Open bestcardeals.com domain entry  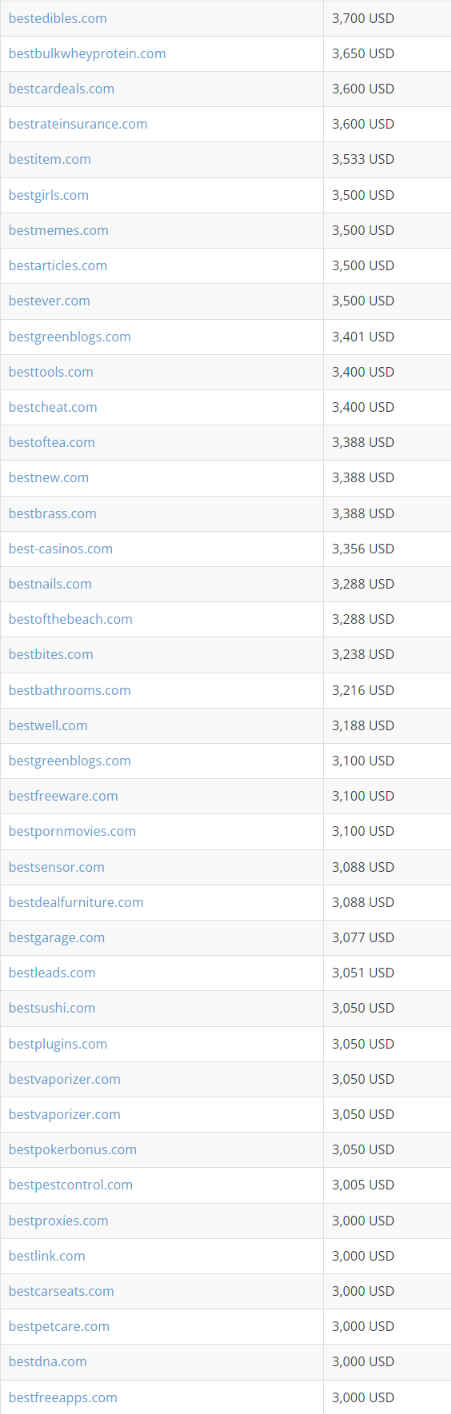[x=61, y=88]
